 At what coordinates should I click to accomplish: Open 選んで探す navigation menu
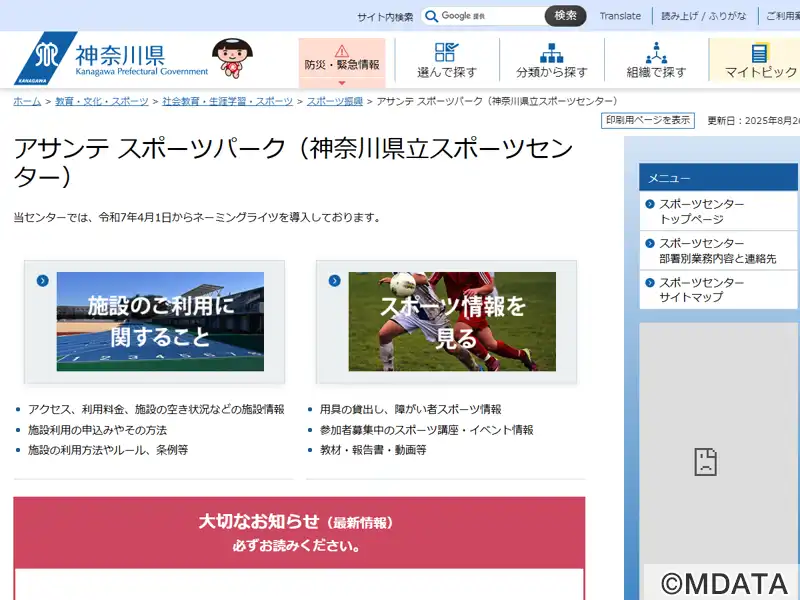click(x=447, y=60)
